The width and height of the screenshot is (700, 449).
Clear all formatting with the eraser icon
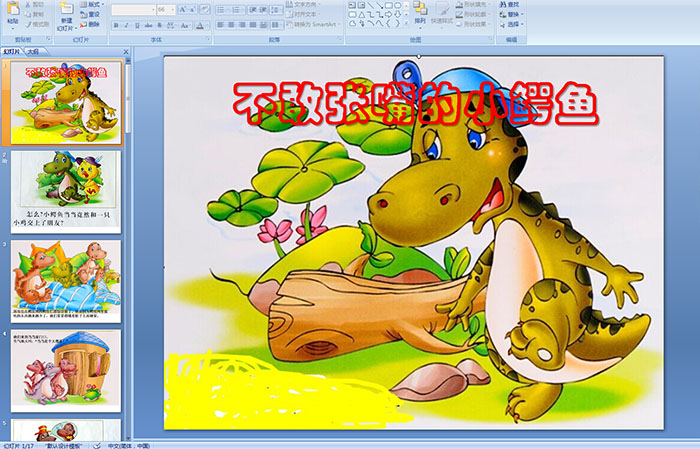[x=205, y=9]
